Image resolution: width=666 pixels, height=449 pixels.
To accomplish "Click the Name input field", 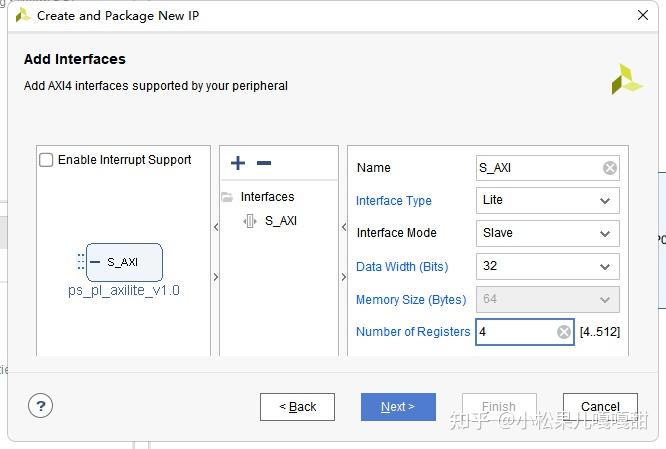I will 538,168.
